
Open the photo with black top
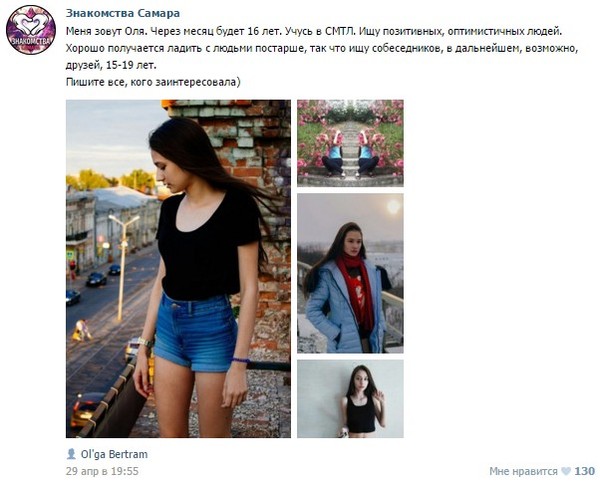(350, 399)
